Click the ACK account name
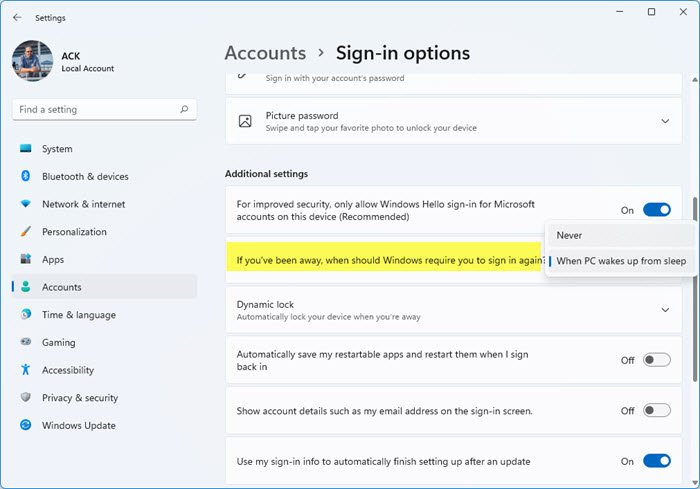Image resolution: width=700 pixels, height=489 pixels. (71, 56)
